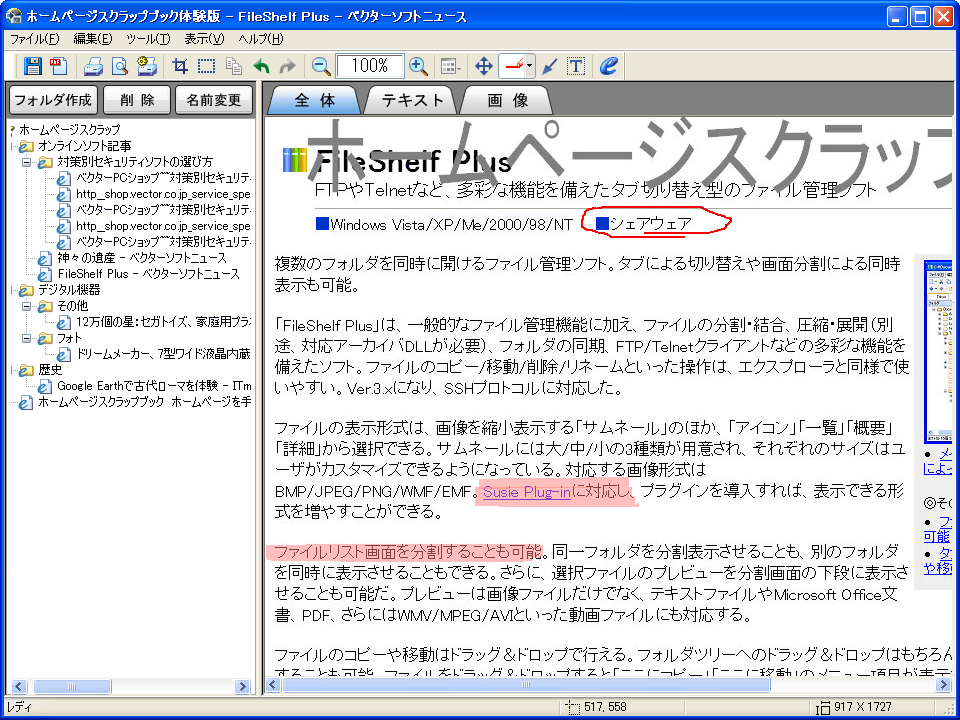Collapse the その他 folder node

pyautogui.click(x=26, y=306)
